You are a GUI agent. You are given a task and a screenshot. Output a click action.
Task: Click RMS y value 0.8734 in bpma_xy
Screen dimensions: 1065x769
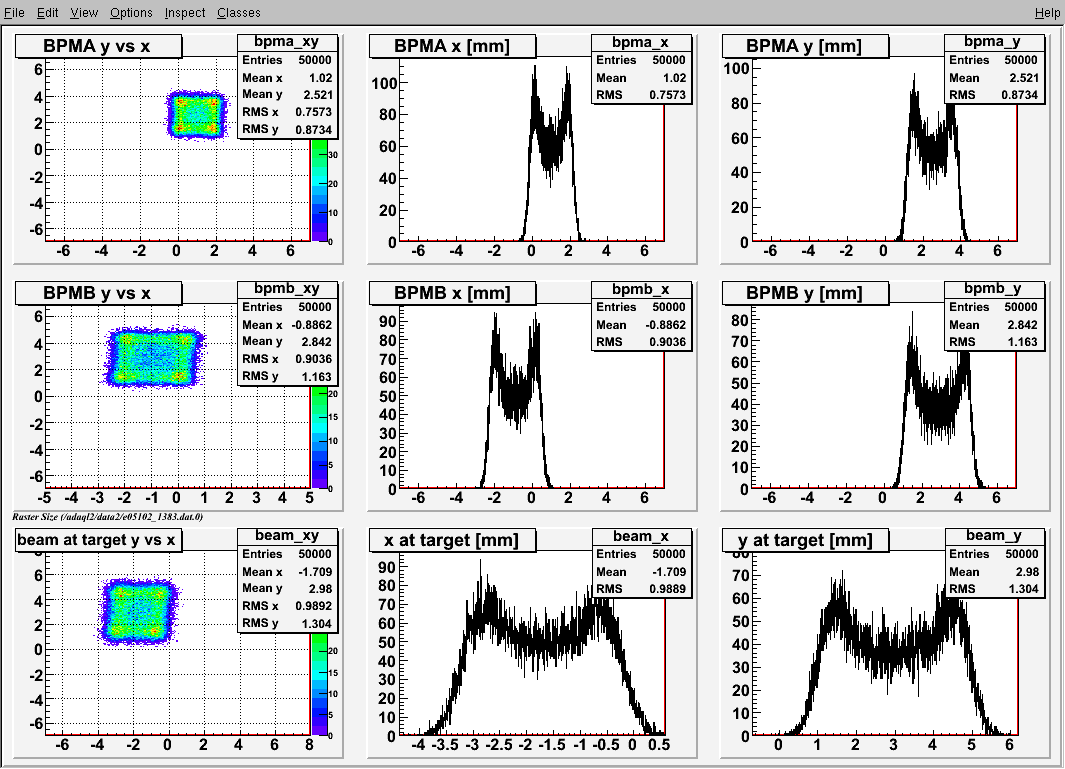pyautogui.click(x=313, y=129)
